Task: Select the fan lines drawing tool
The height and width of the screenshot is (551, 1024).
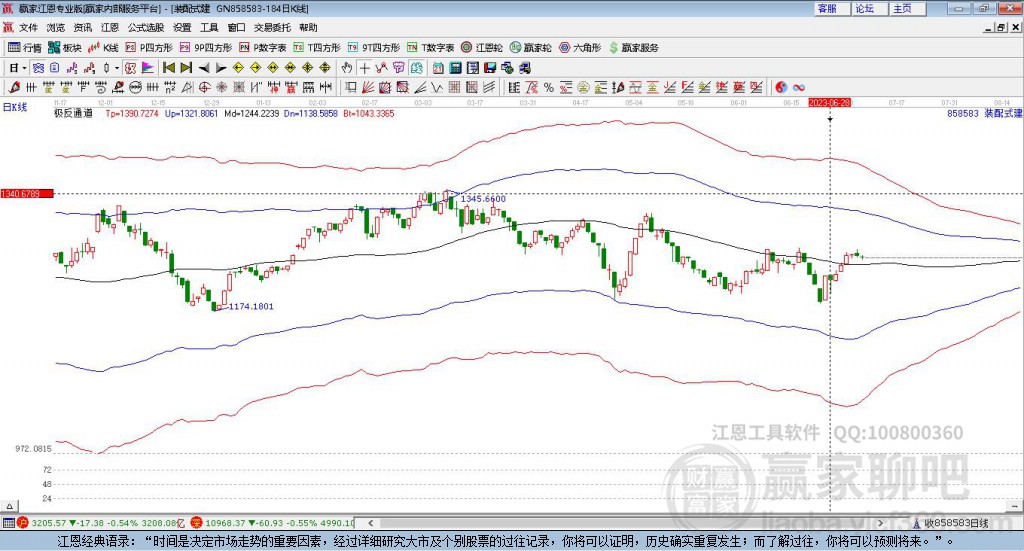Action: tap(369, 87)
